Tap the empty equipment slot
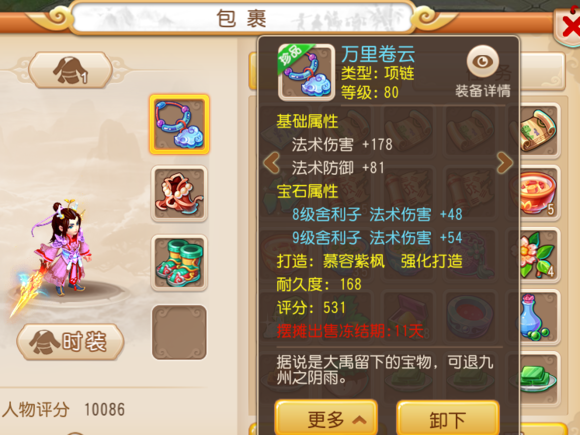580x435 pixels. click(x=179, y=332)
